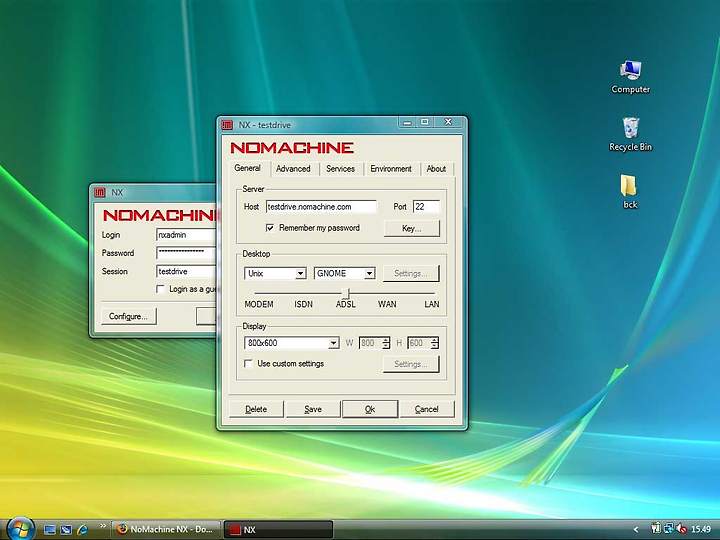The height and width of the screenshot is (540, 720).
Task: Click the Ok button
Action: (x=370, y=409)
